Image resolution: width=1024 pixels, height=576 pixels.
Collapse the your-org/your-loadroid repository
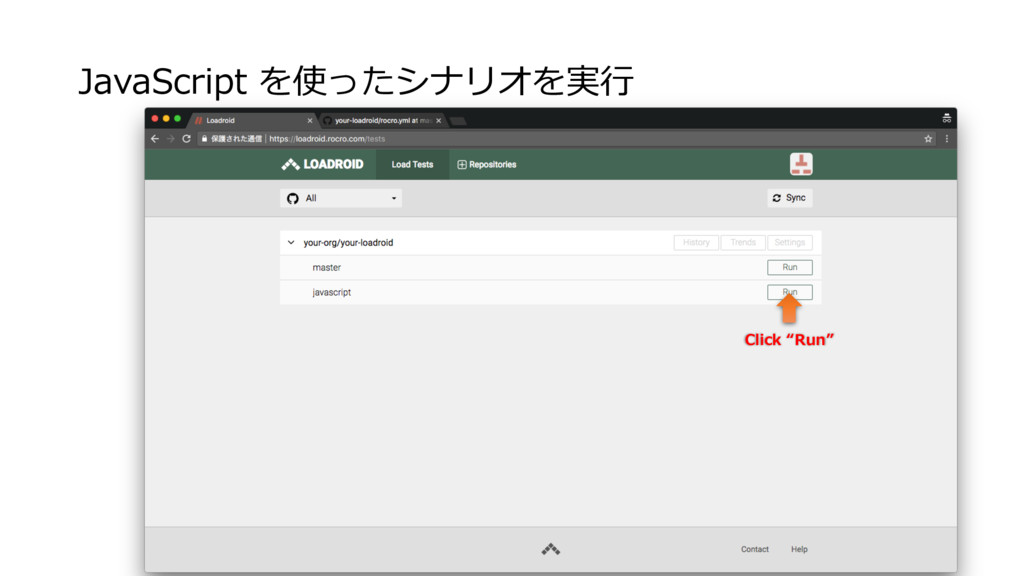pyautogui.click(x=291, y=242)
